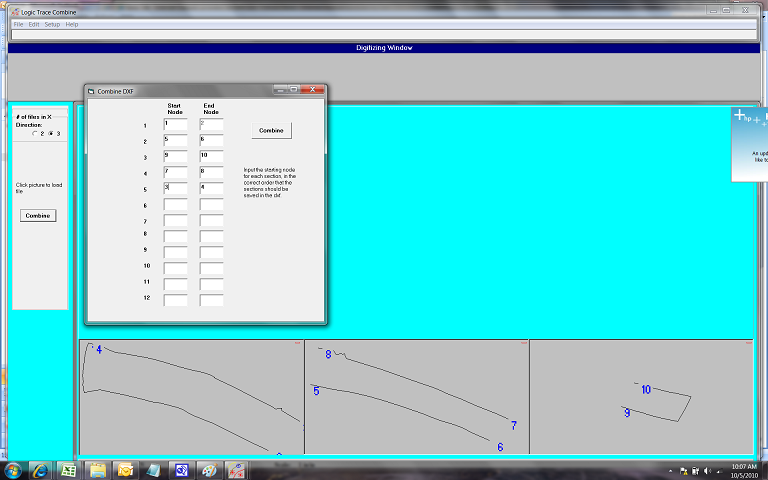This screenshot has height=480, width=768.
Task: Click Combine button in Combine DXF dialog
Action: click(271, 131)
